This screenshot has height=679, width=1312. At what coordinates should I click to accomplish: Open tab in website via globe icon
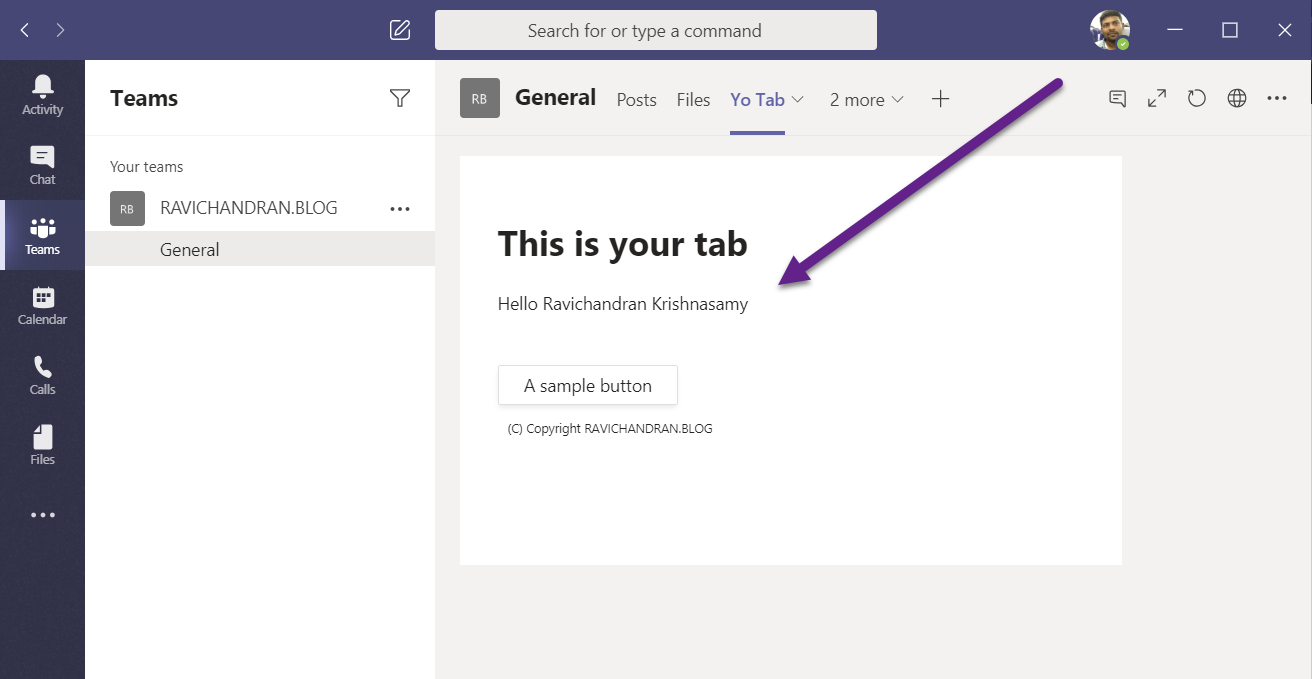point(1237,98)
